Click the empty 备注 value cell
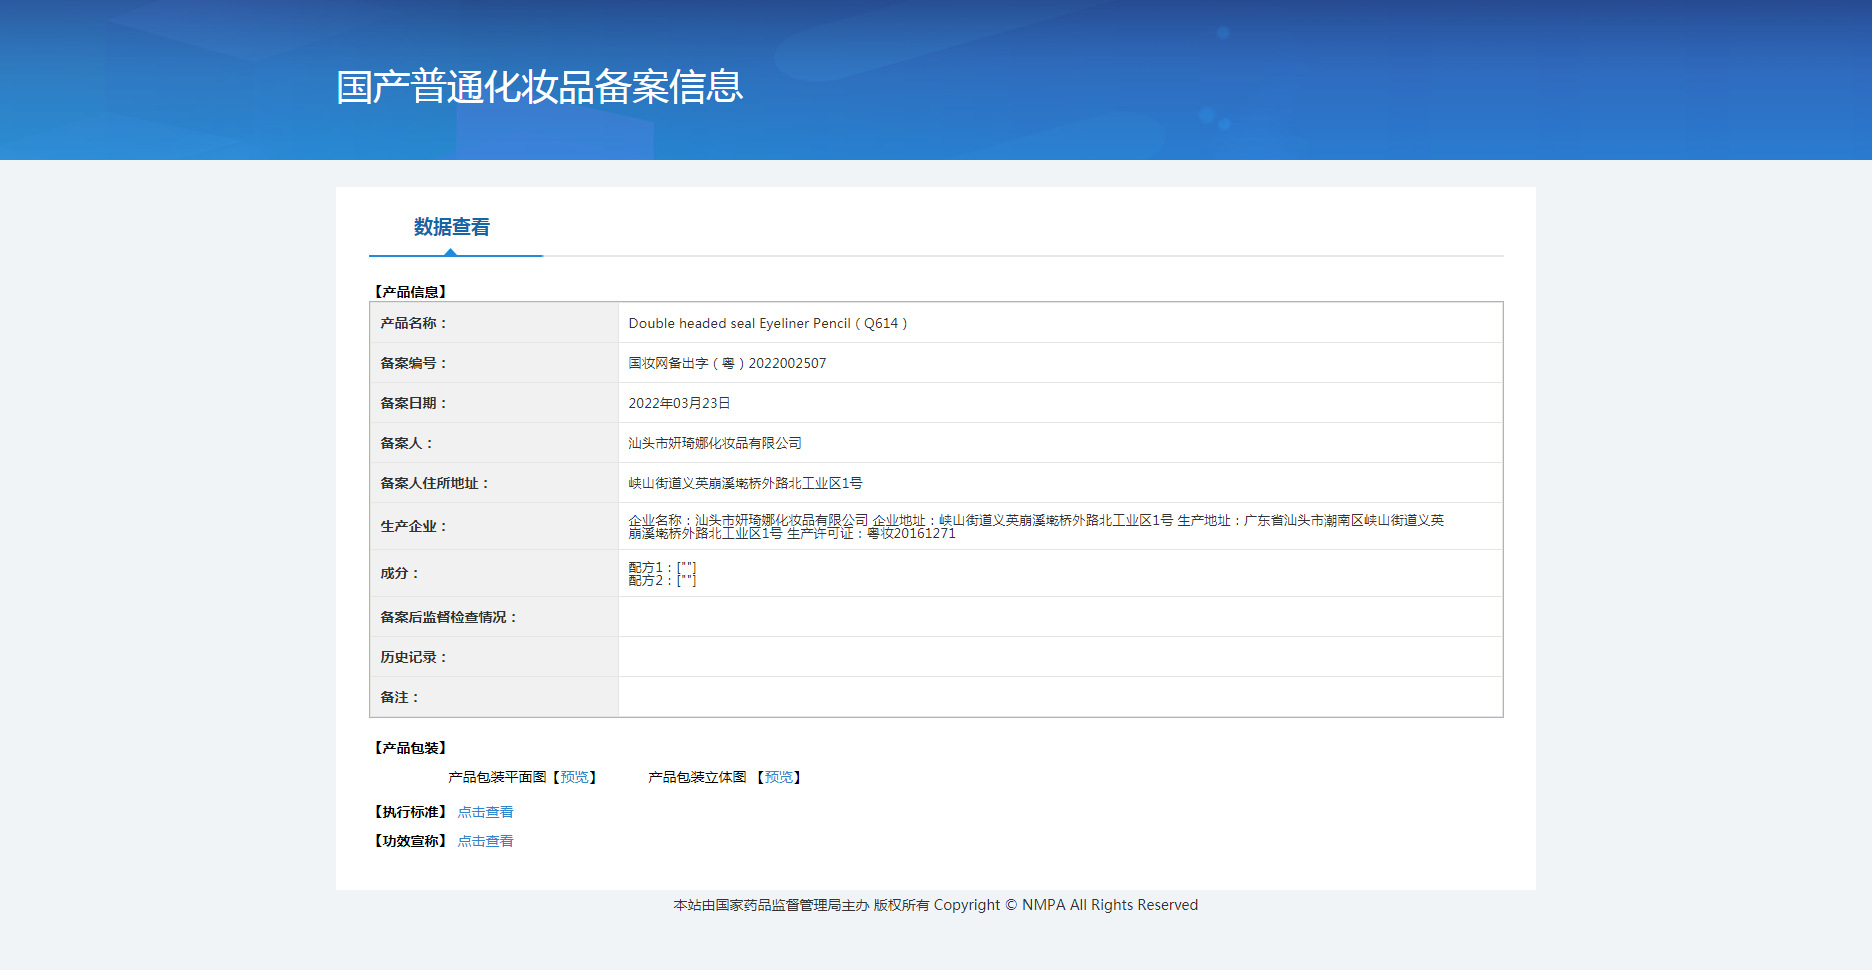 [1060, 697]
